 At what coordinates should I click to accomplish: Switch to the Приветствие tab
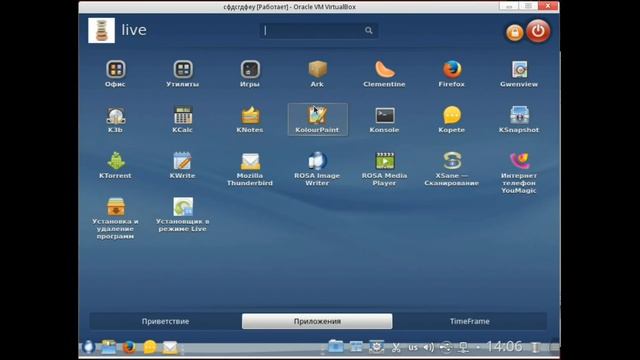[165, 321]
